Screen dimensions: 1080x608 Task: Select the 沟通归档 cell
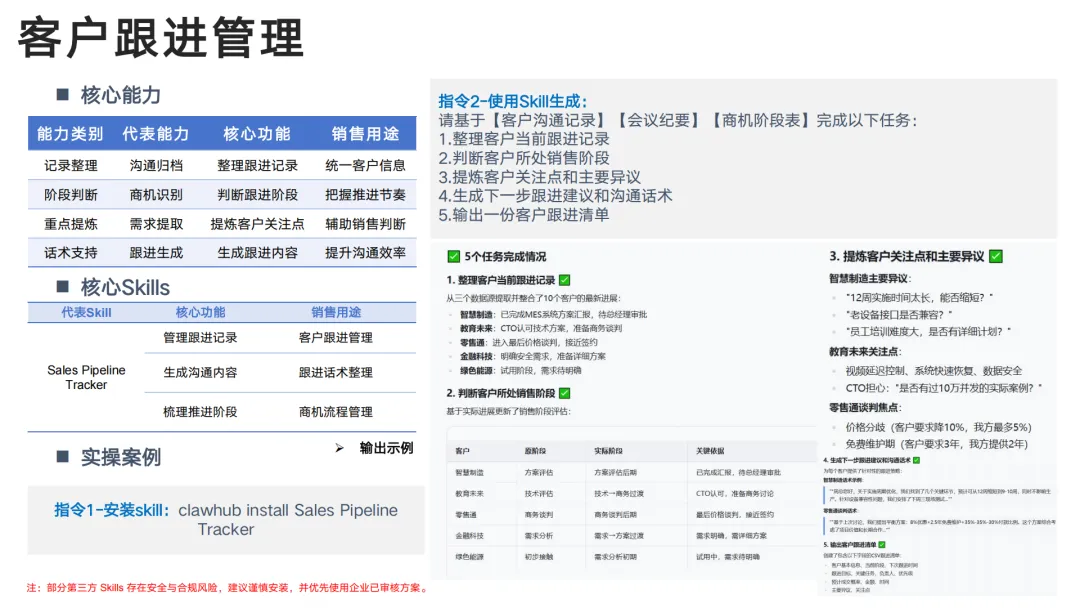tap(156, 165)
